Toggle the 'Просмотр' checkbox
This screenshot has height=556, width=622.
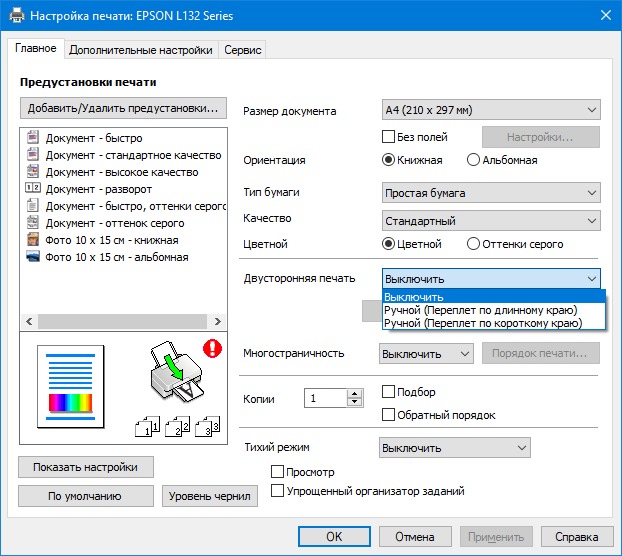(x=277, y=472)
